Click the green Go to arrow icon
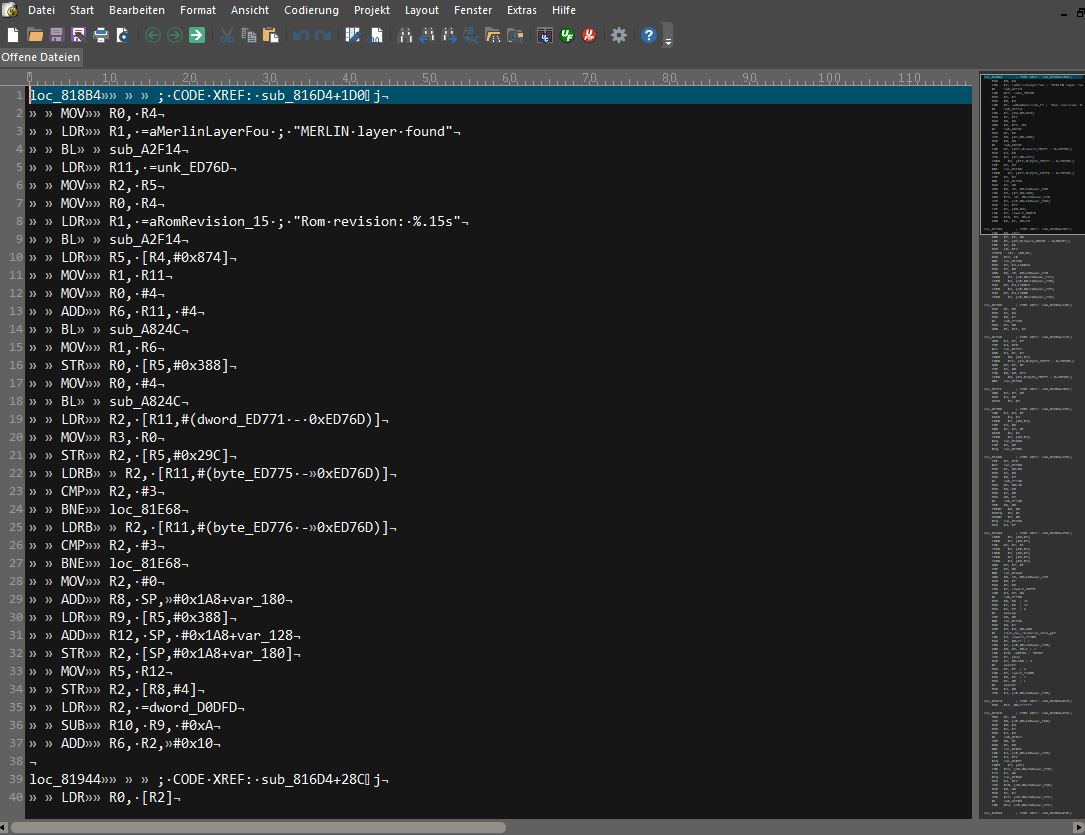1085x835 pixels. click(197, 35)
